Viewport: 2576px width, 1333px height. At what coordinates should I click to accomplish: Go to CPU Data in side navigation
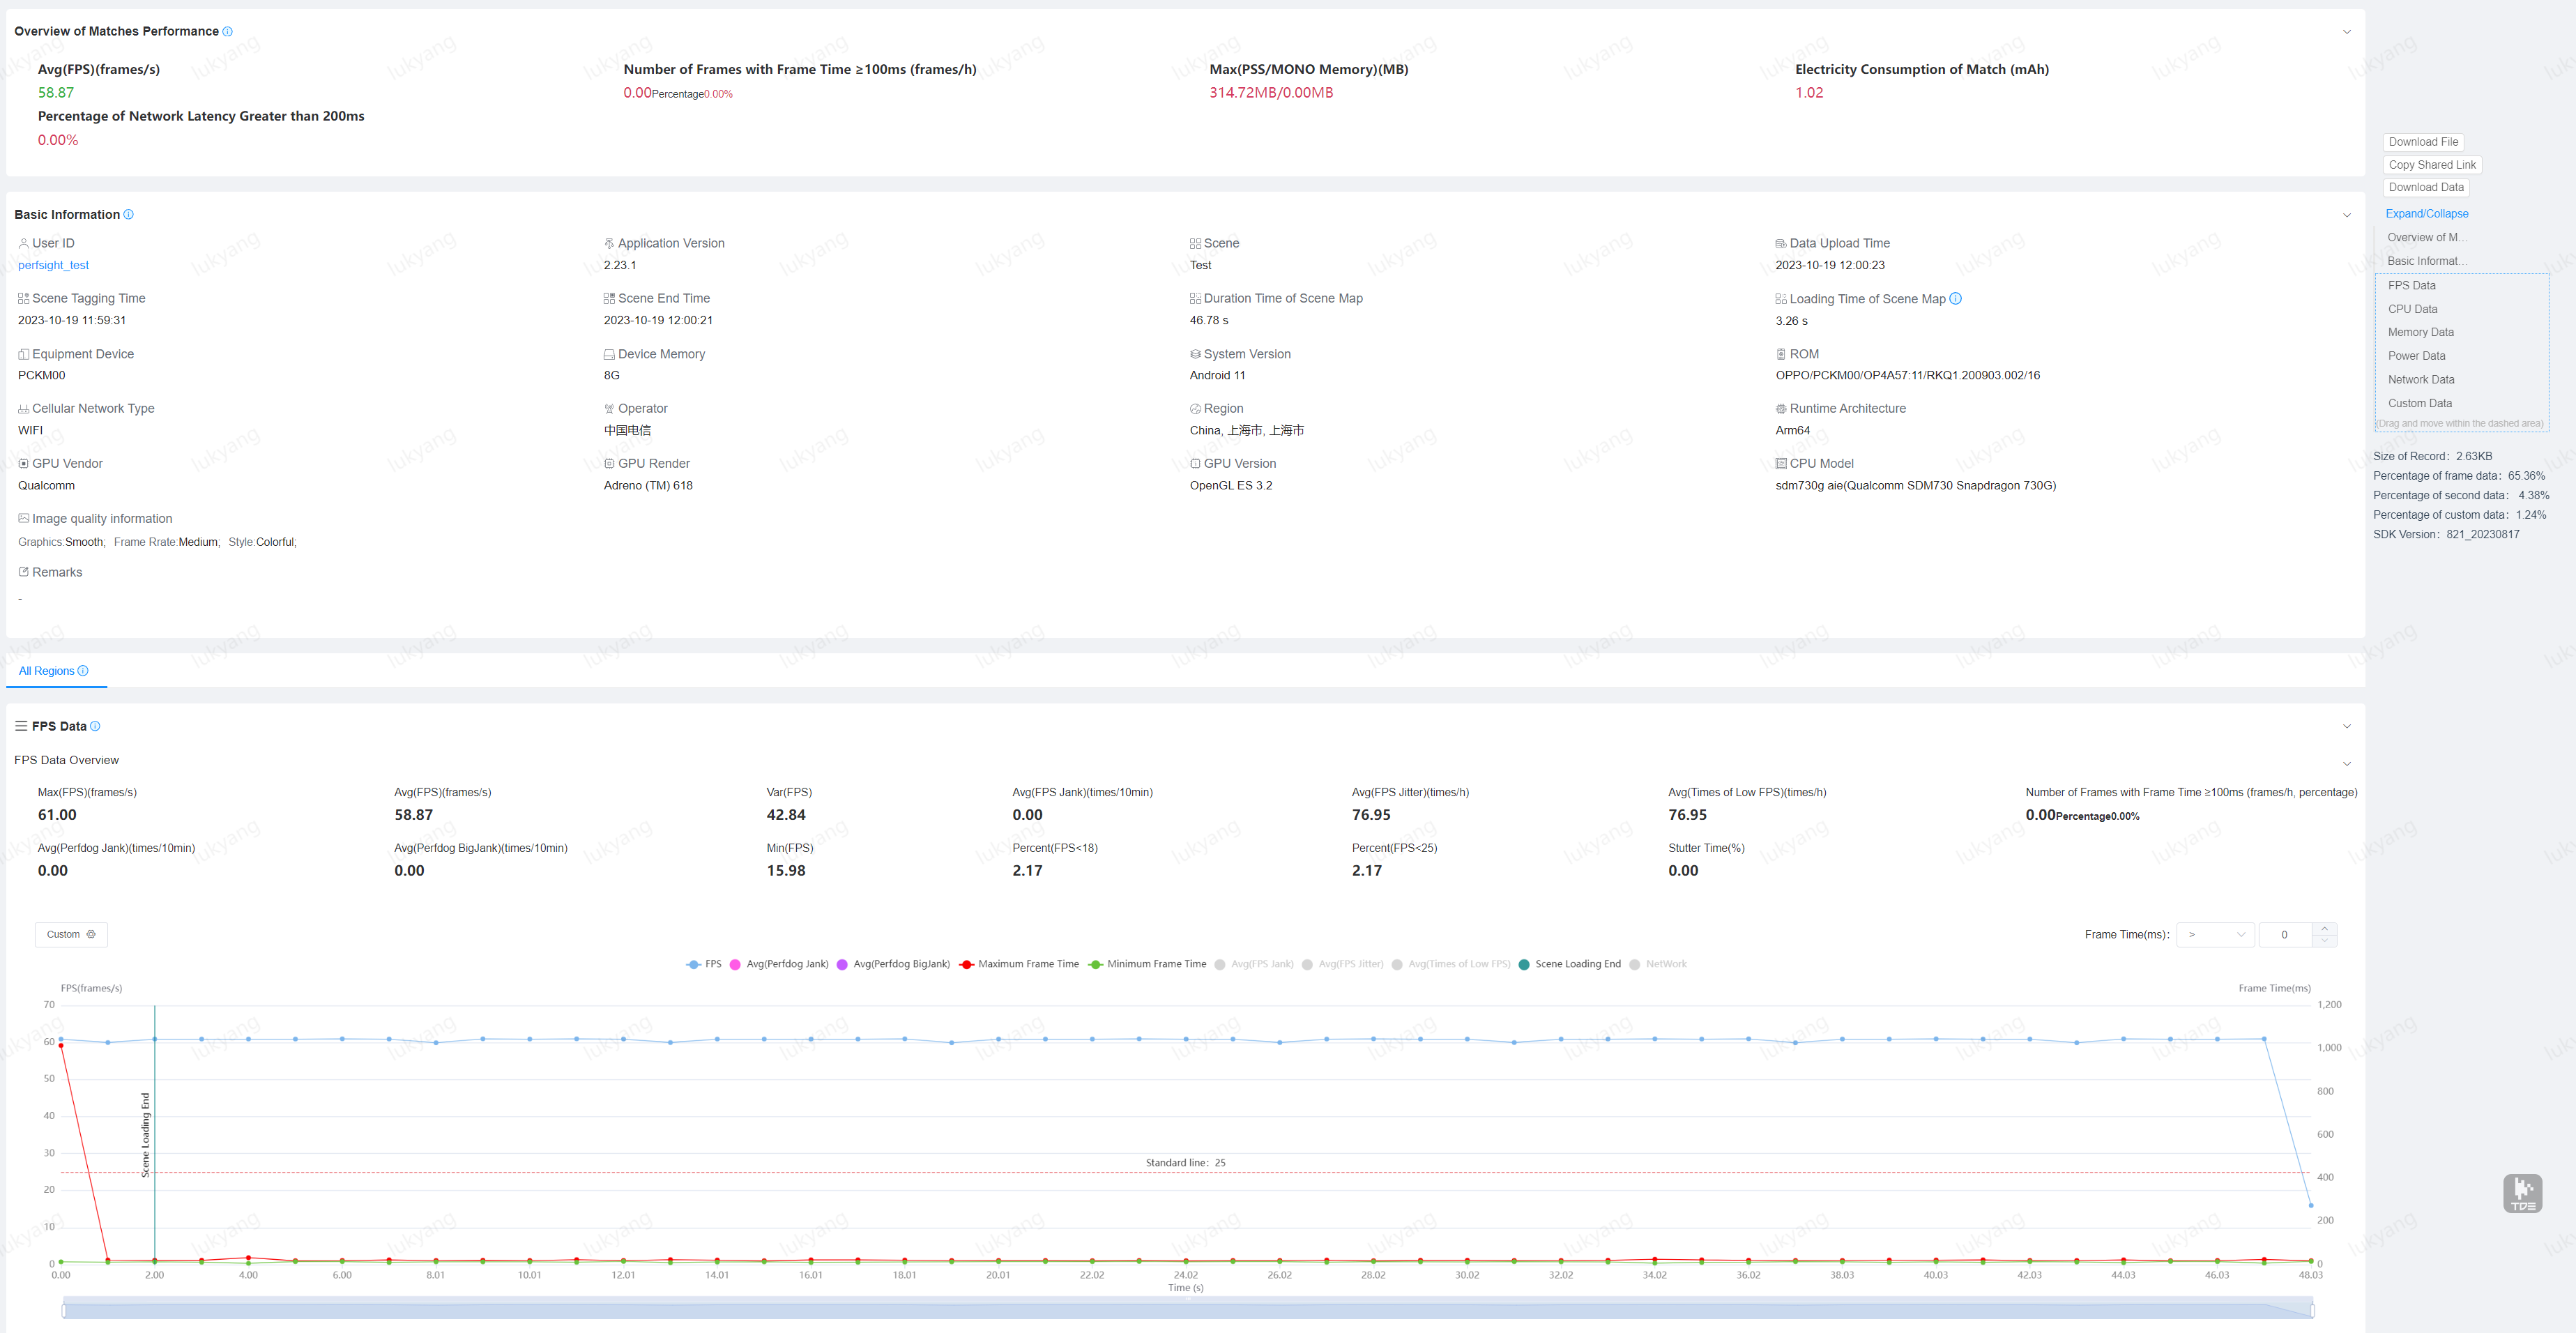pyautogui.click(x=2412, y=309)
